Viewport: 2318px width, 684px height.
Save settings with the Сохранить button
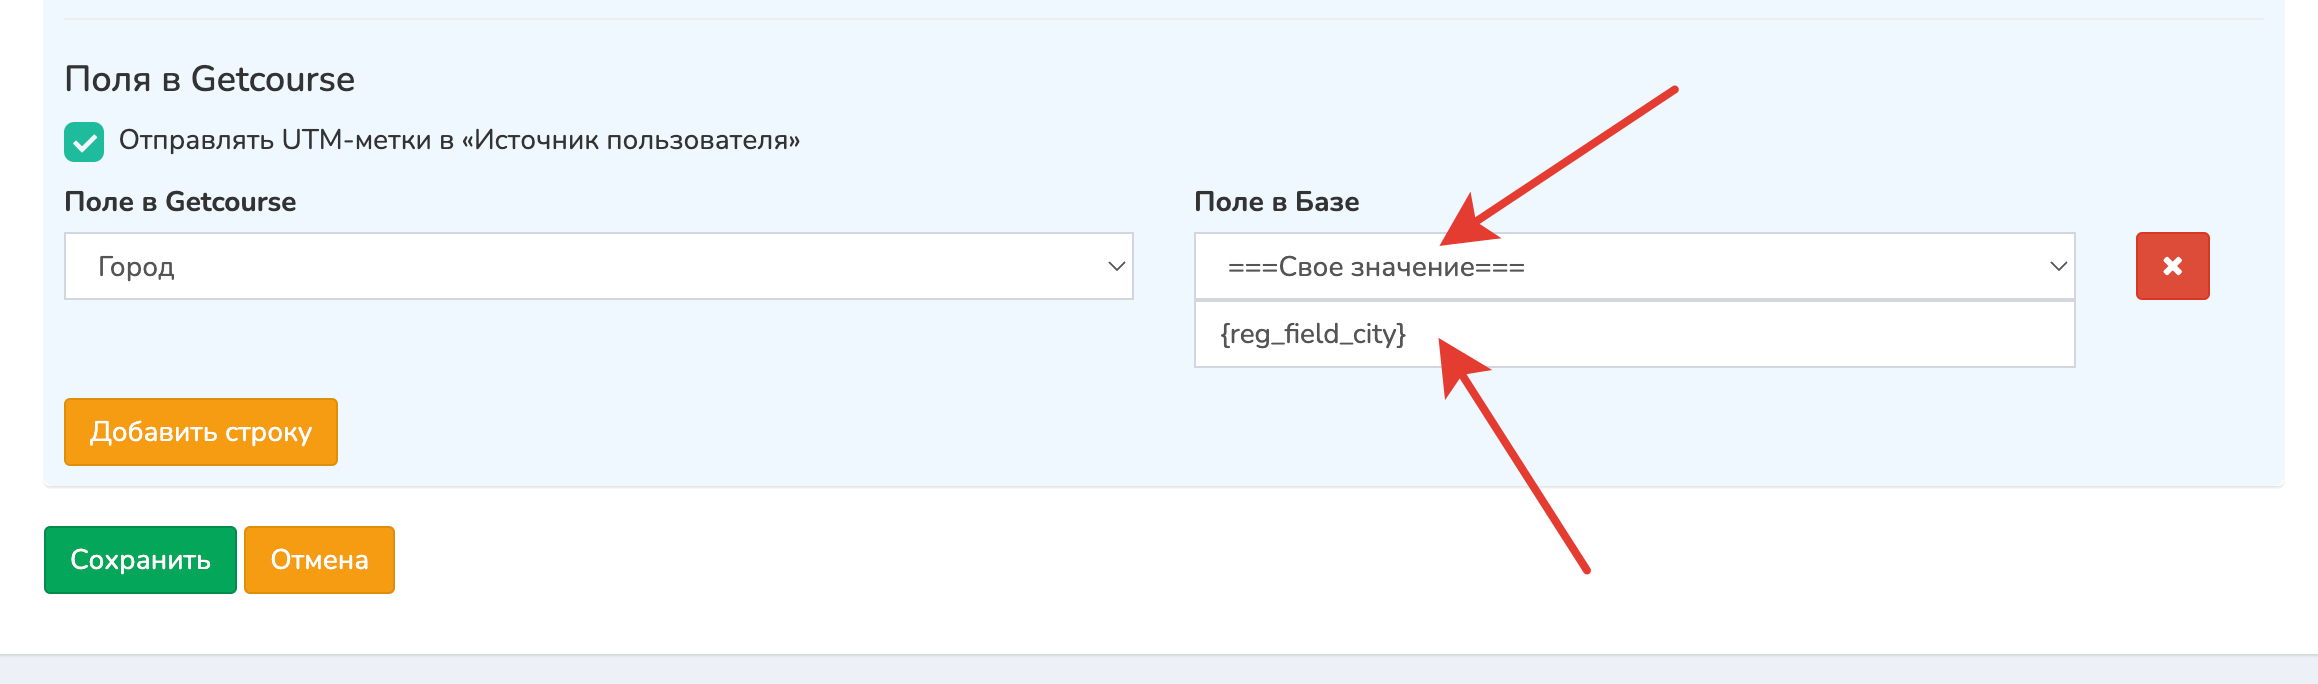coord(140,560)
